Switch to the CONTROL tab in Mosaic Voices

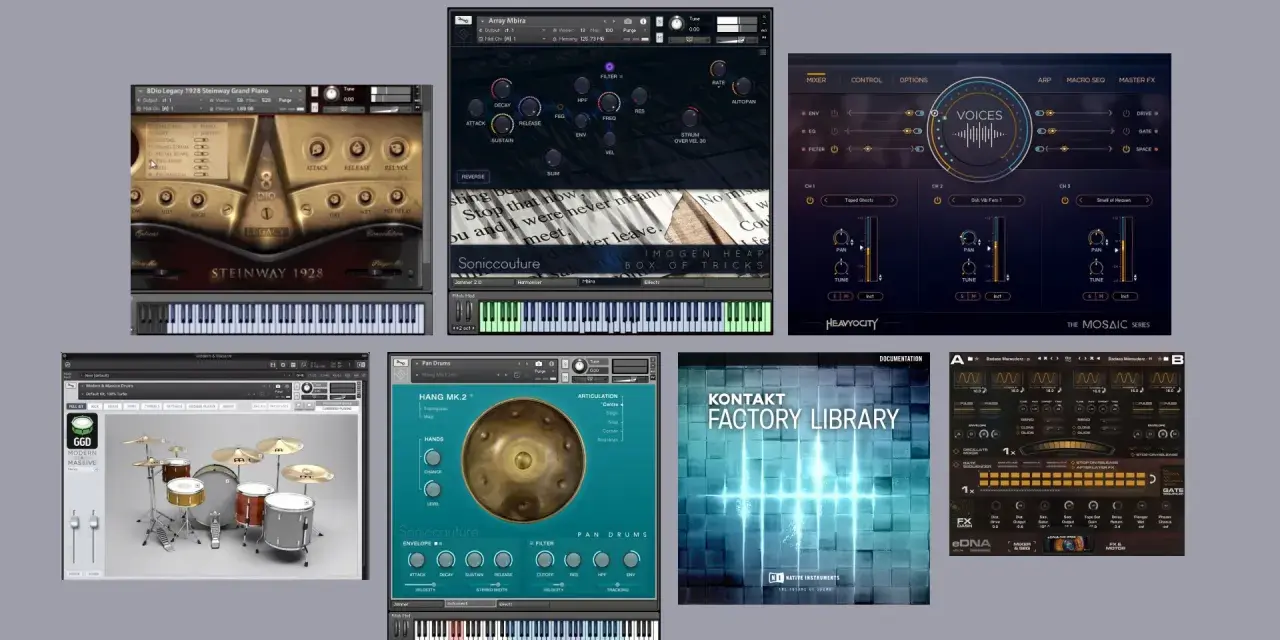click(866, 80)
